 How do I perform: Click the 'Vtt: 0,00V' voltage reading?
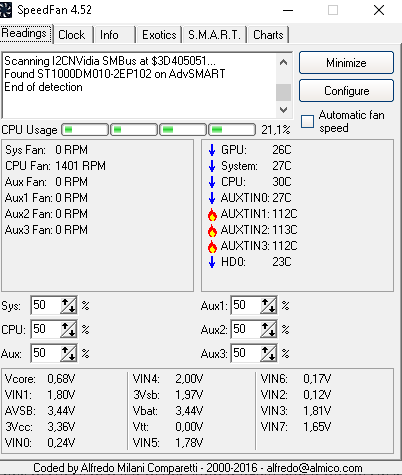tap(168, 427)
